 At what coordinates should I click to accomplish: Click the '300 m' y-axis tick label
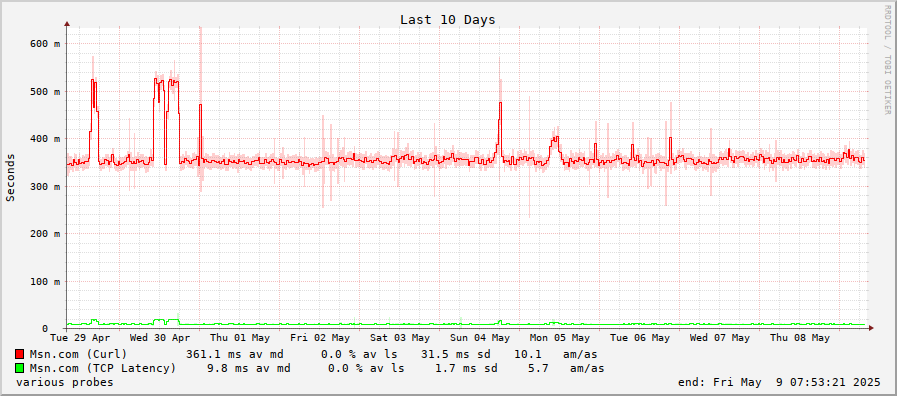point(45,186)
